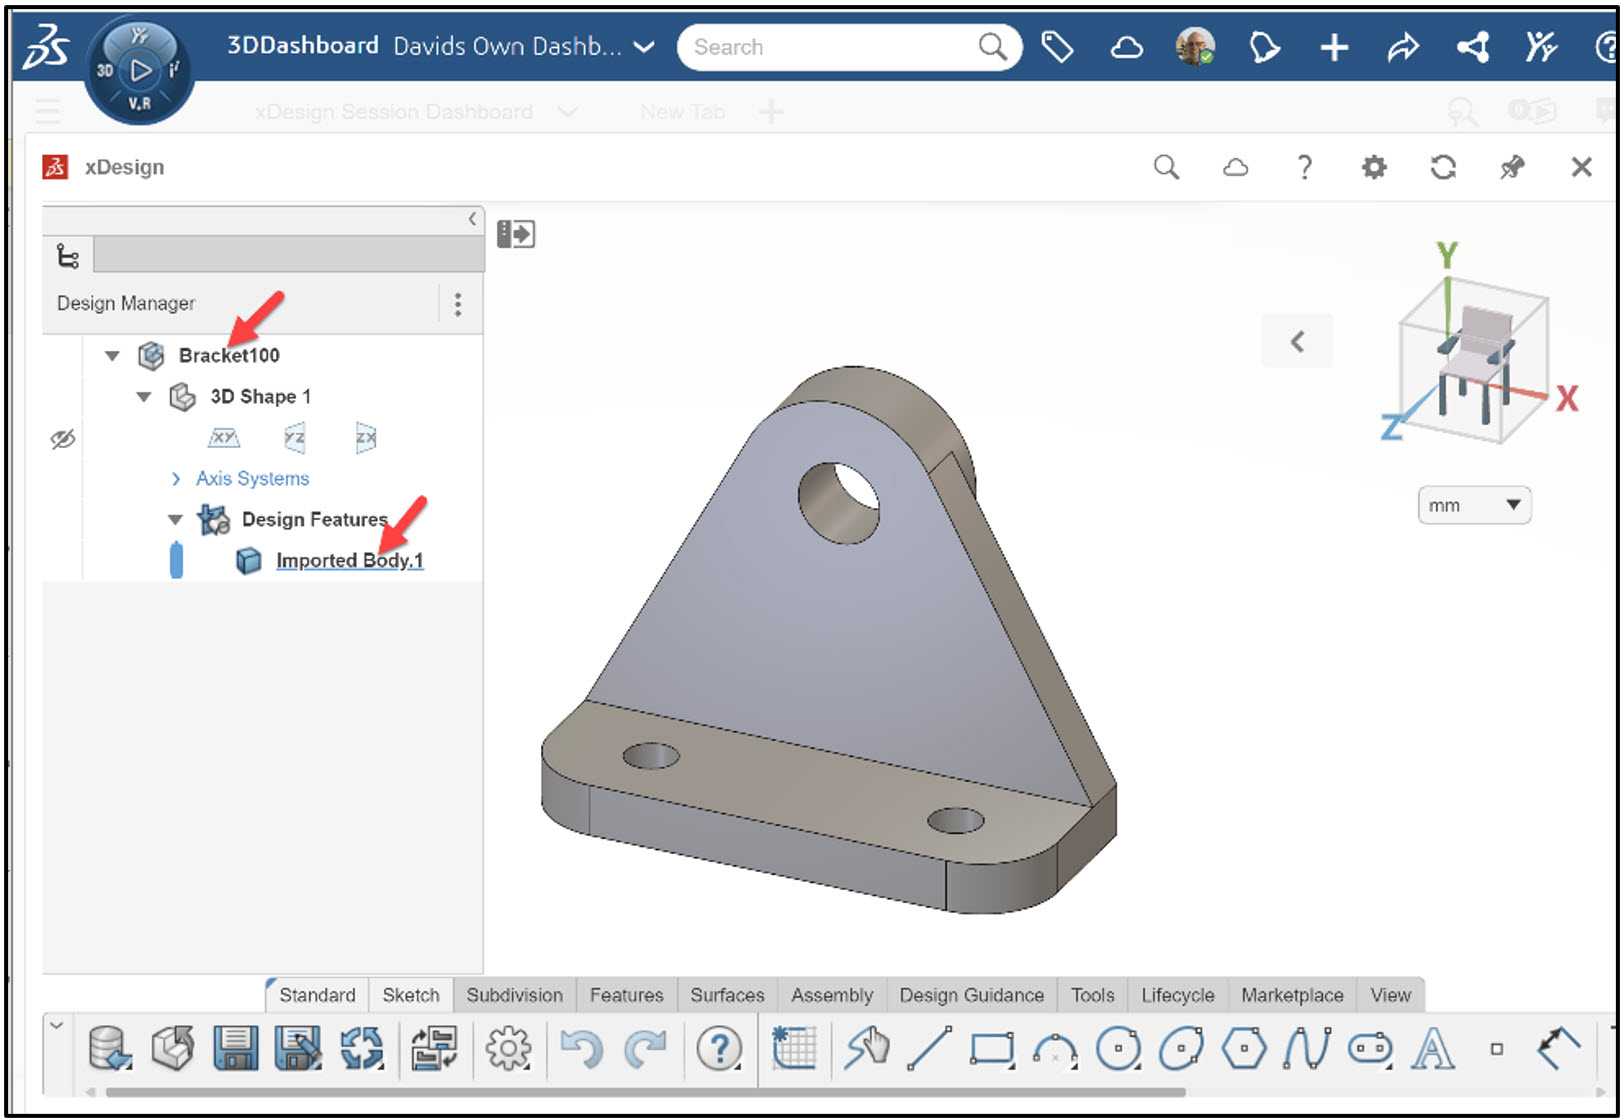Click the Help question mark icon in toolbar
The width and height of the screenshot is (1623, 1120).
(x=719, y=1049)
